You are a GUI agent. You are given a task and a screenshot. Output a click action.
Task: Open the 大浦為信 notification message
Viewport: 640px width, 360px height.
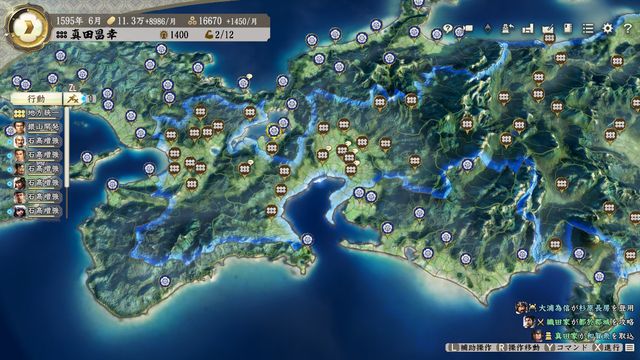pos(575,308)
